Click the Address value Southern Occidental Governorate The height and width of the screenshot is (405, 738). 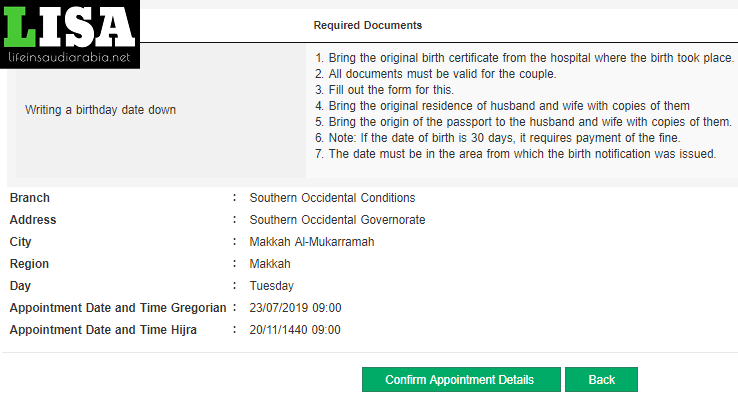click(337, 220)
